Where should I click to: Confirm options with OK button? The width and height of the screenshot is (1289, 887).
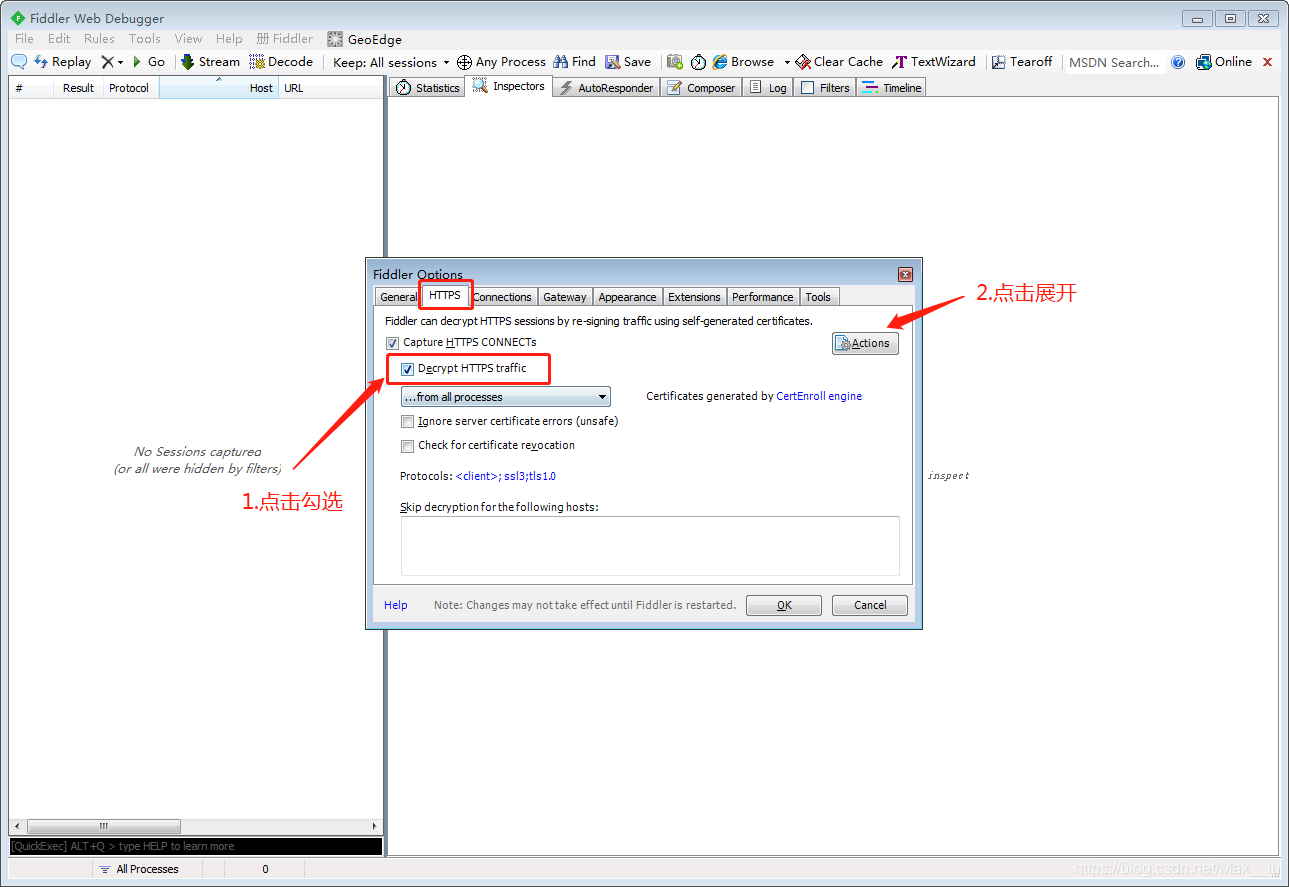(x=784, y=605)
